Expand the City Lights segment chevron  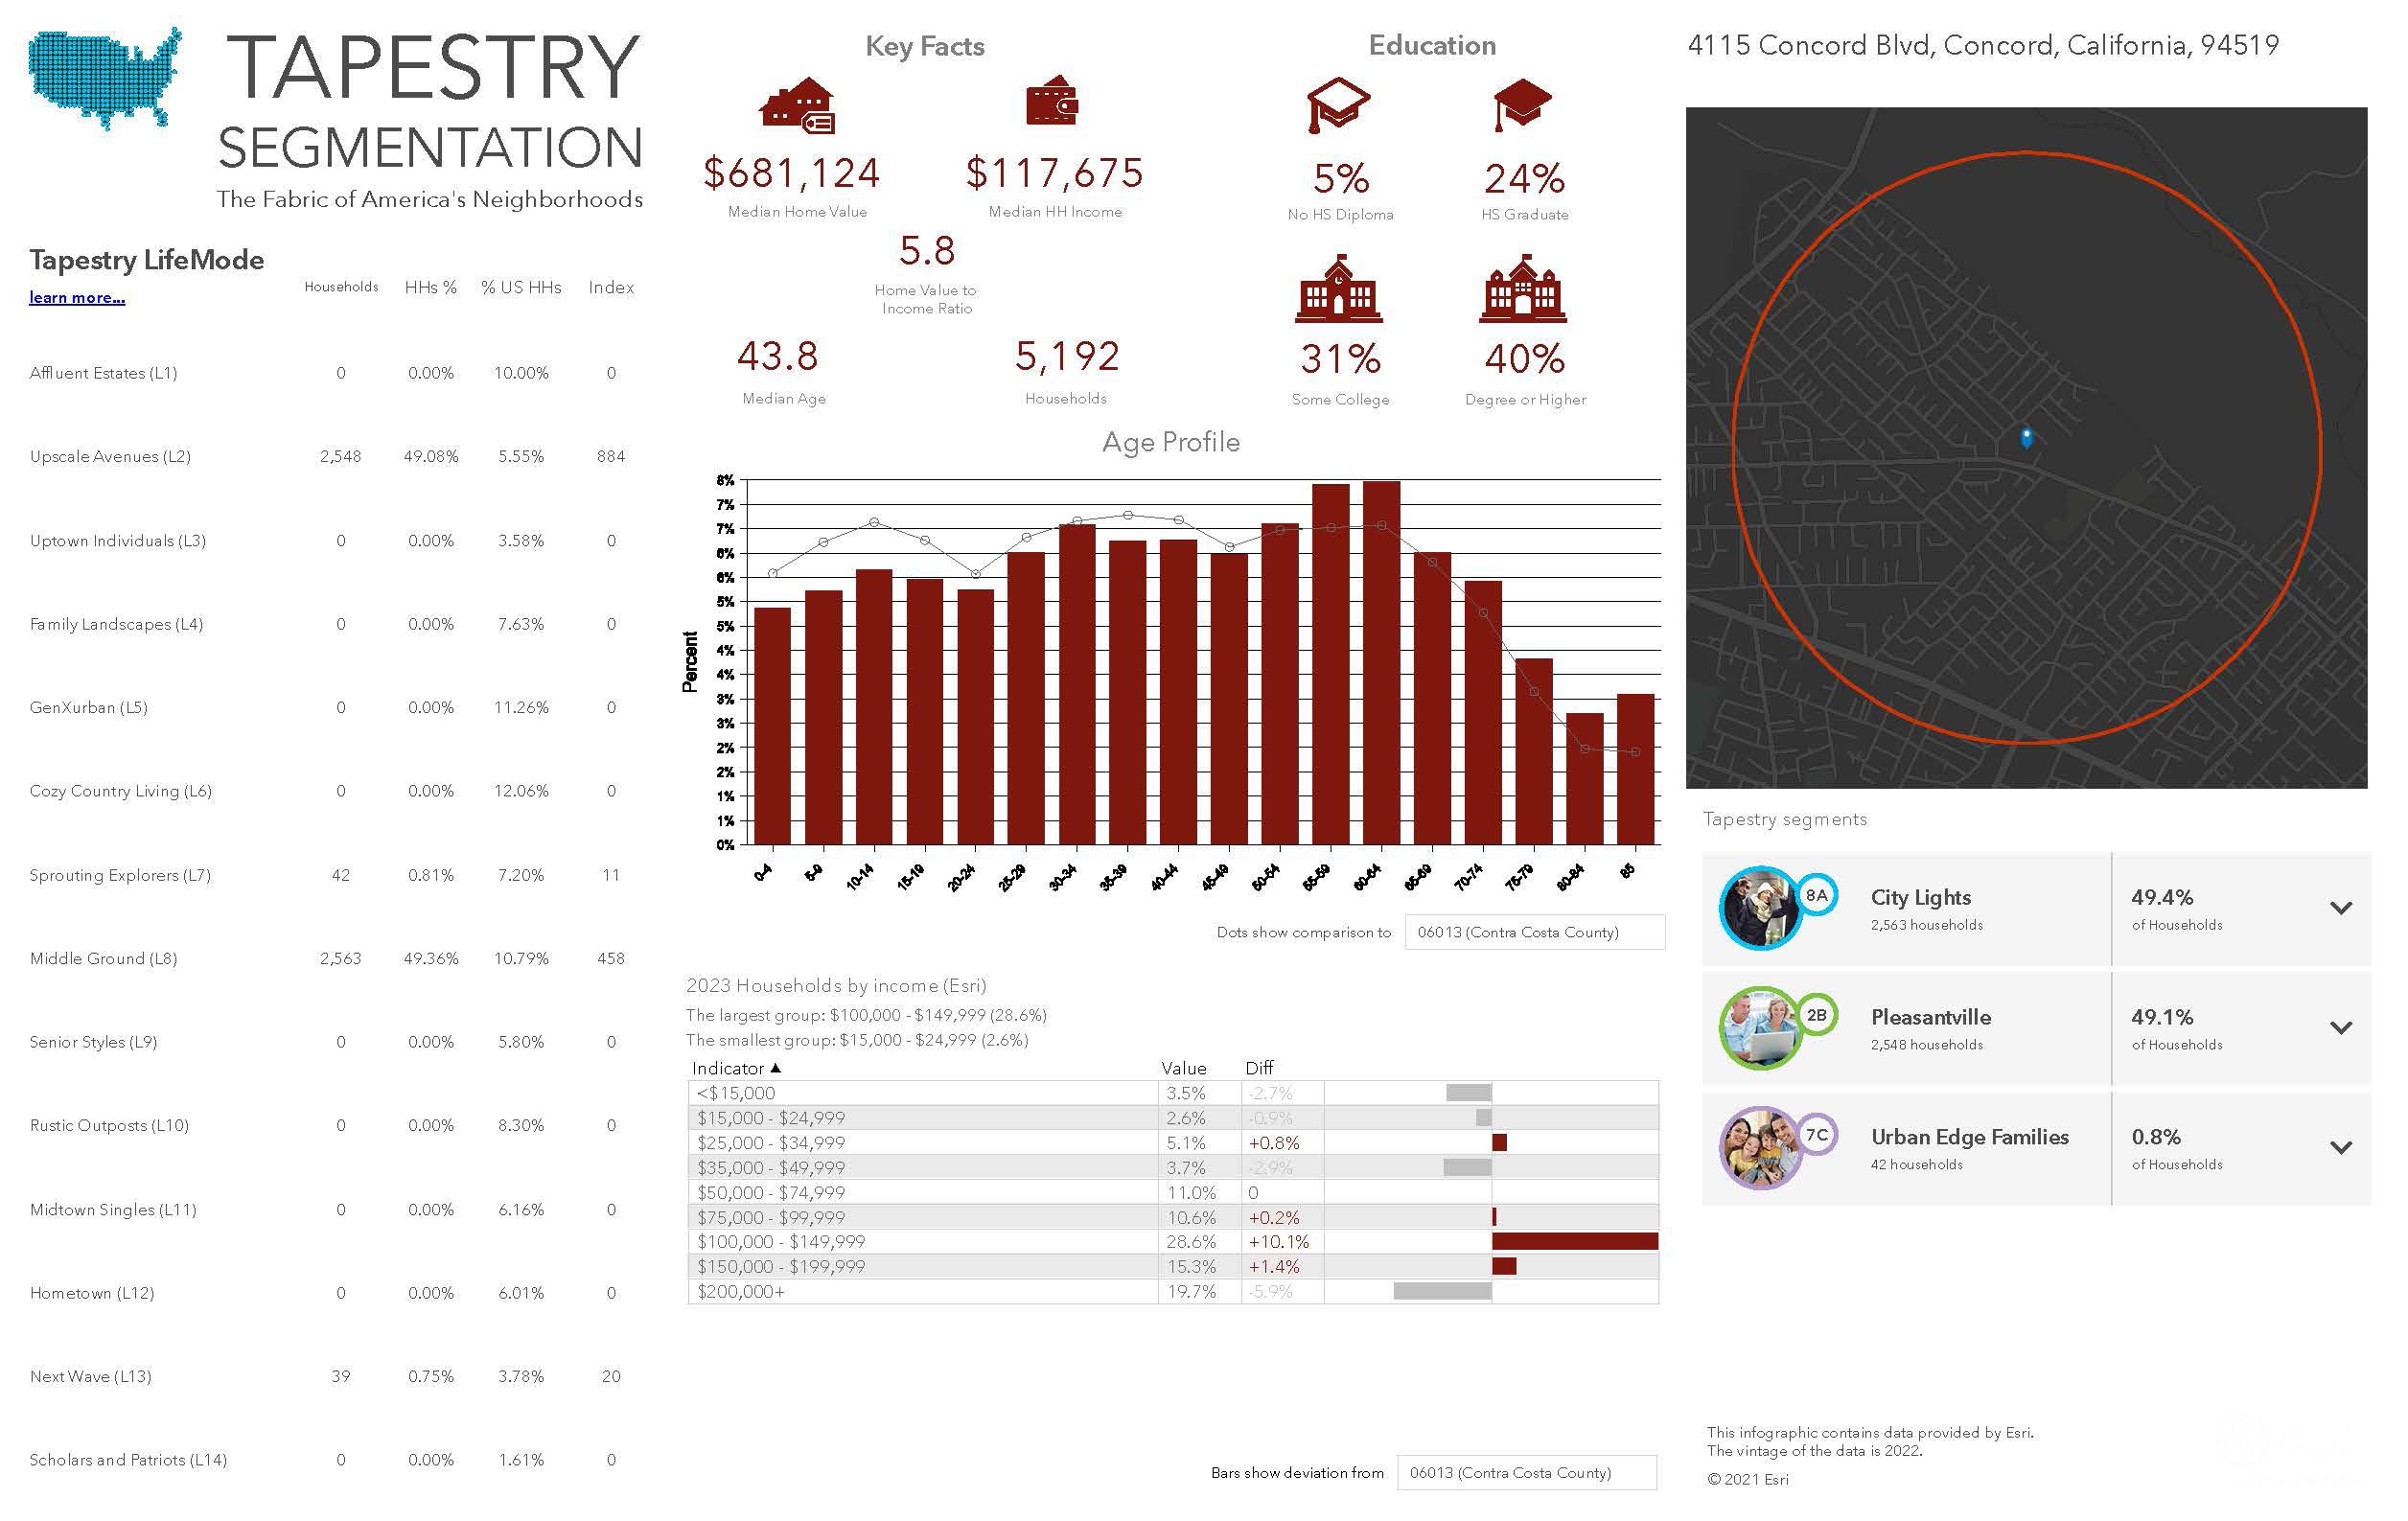pyautogui.click(x=2341, y=908)
